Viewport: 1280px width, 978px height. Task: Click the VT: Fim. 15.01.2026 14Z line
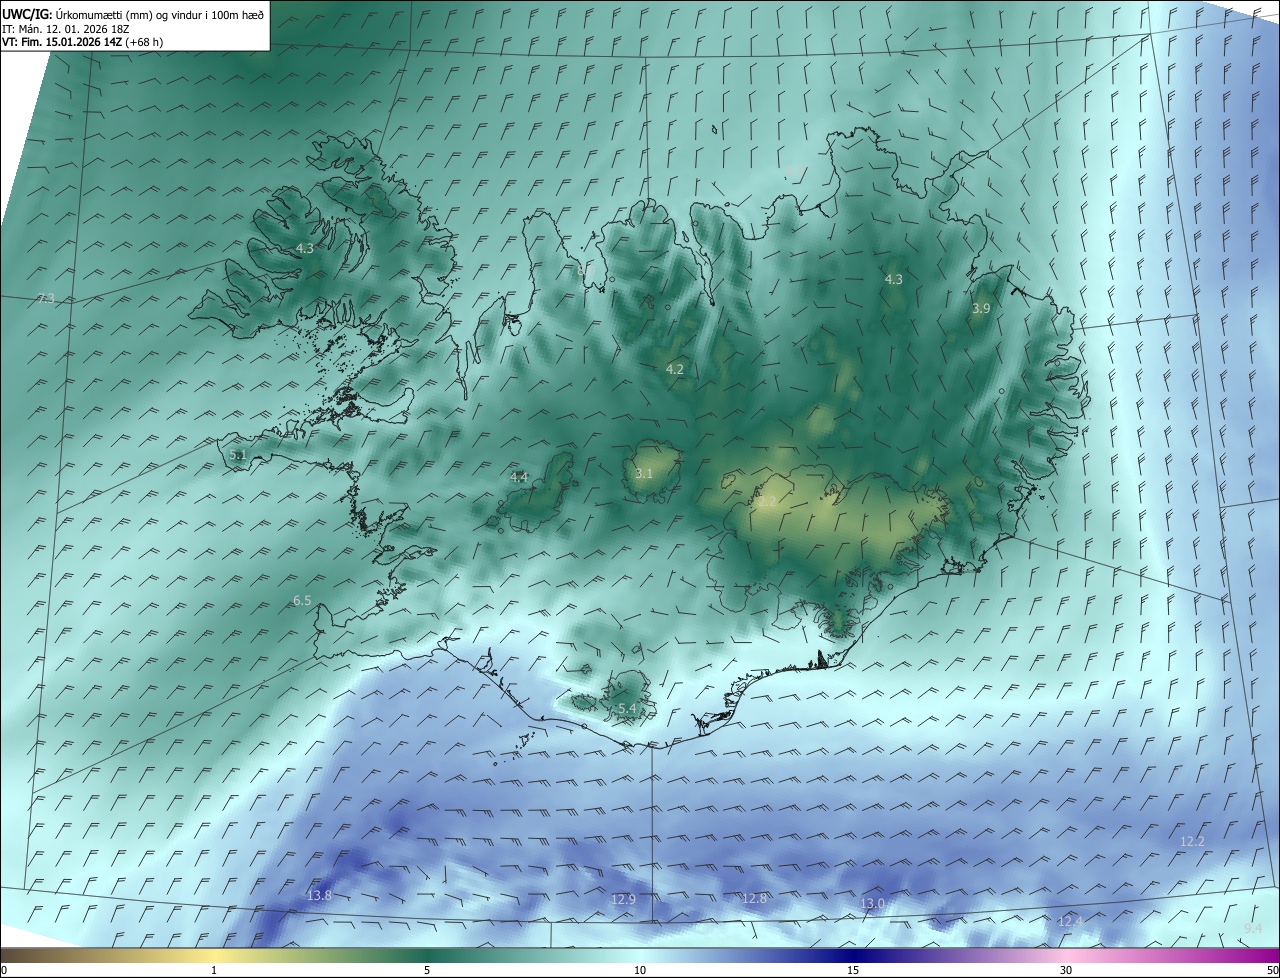coord(83,41)
